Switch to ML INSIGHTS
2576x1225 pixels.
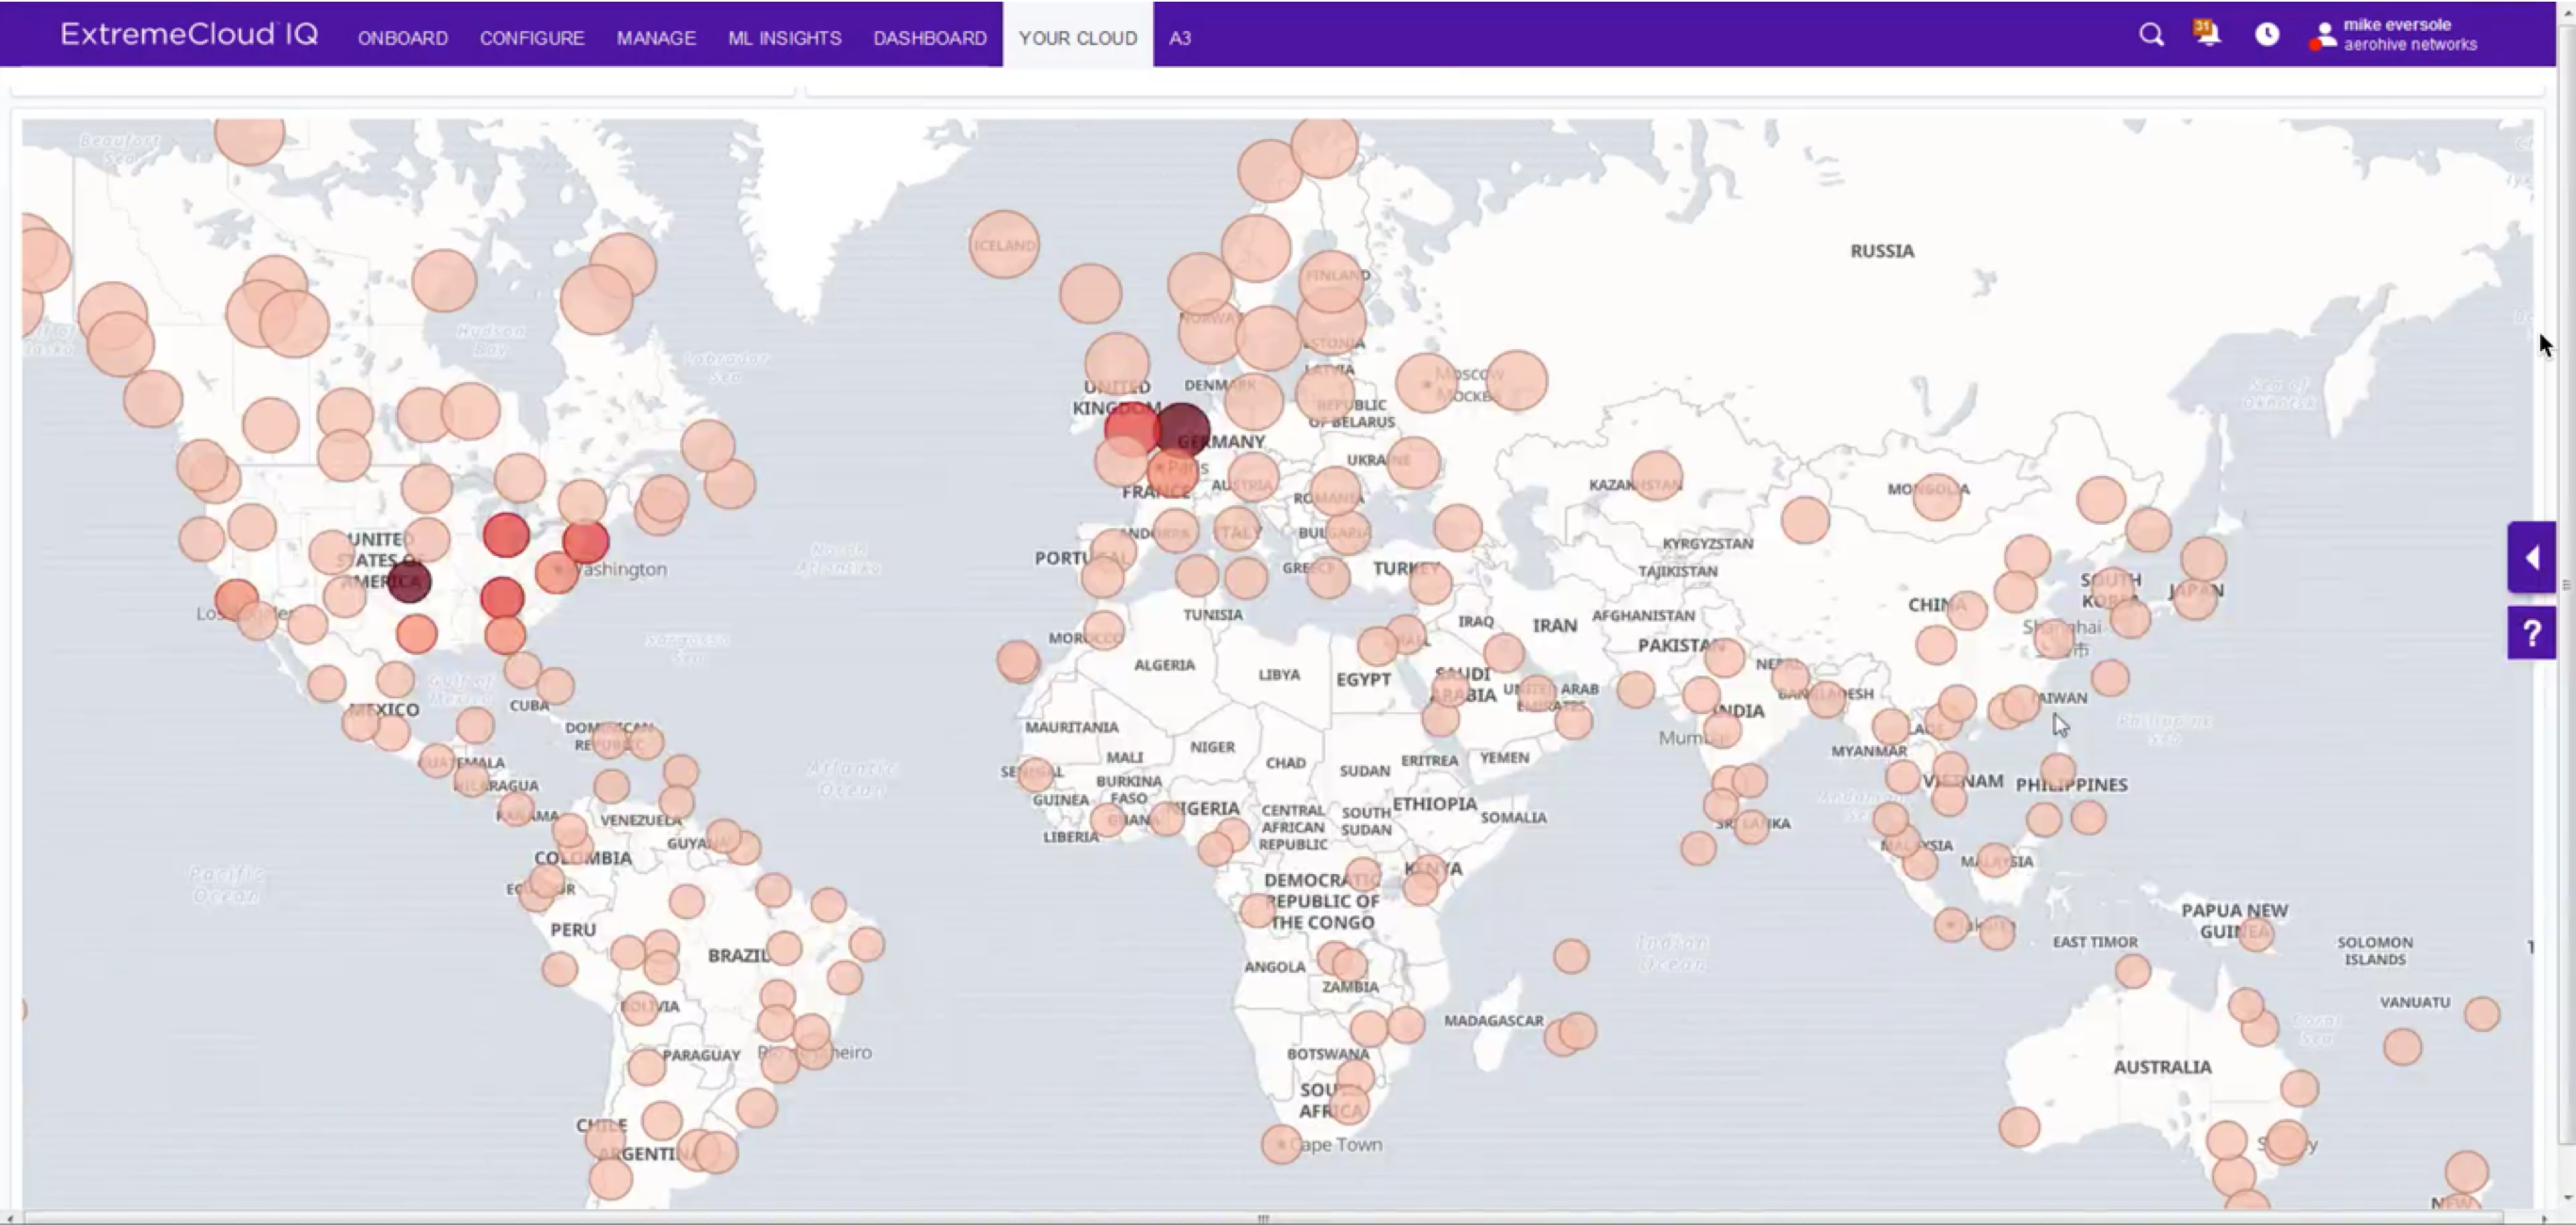tap(785, 38)
